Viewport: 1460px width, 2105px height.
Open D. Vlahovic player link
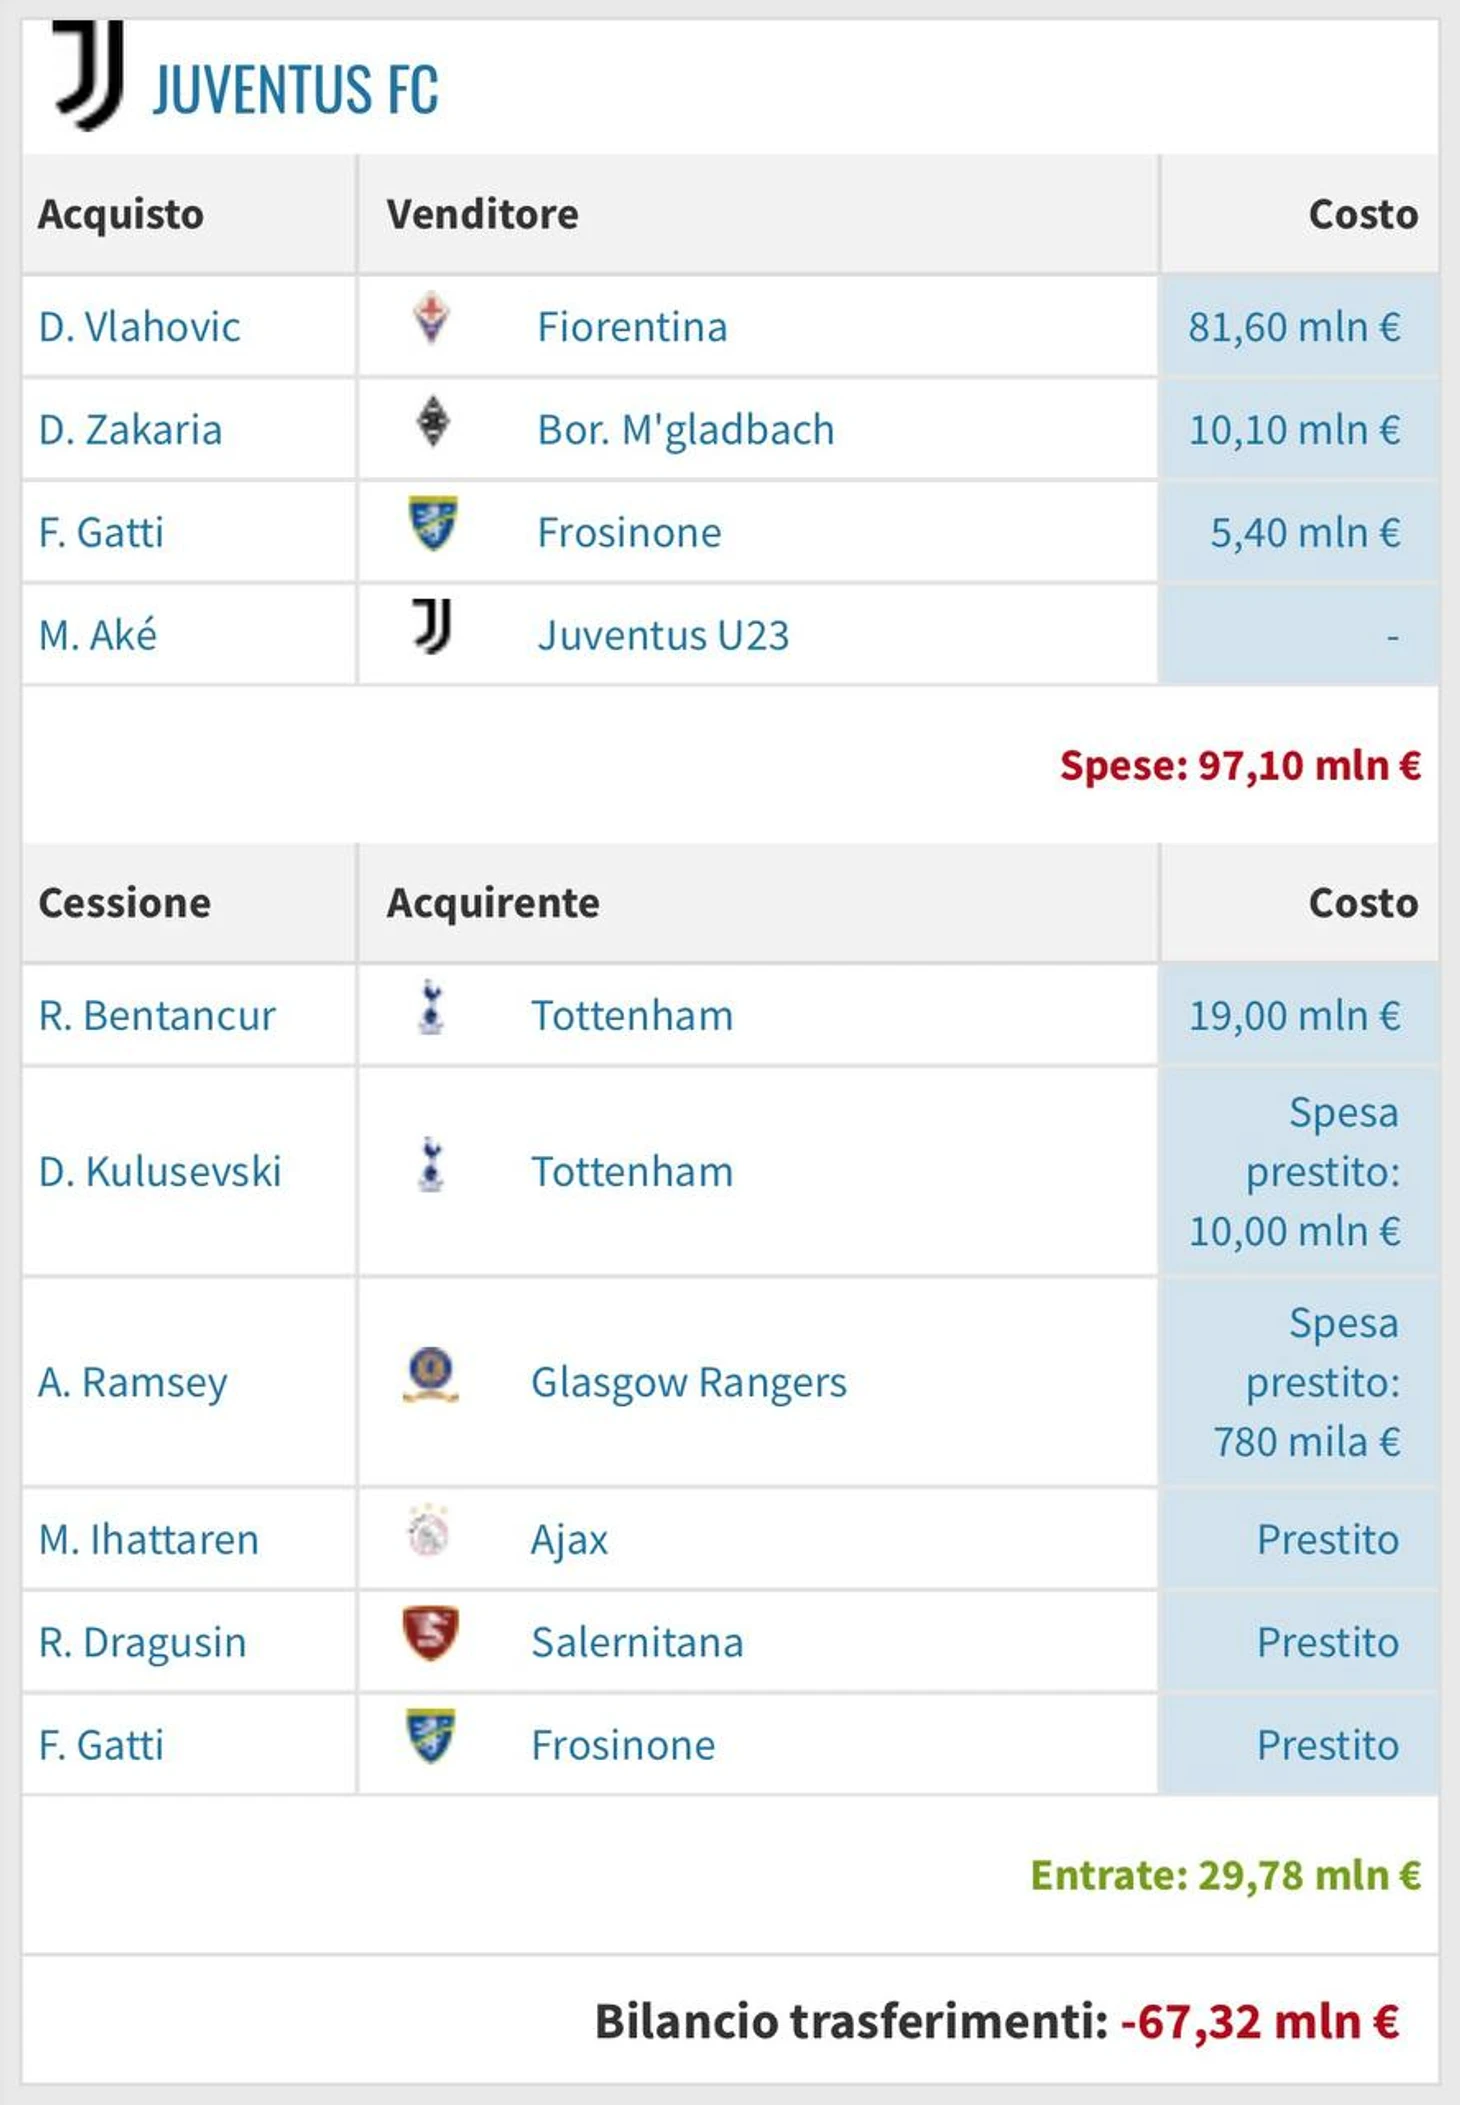(139, 327)
